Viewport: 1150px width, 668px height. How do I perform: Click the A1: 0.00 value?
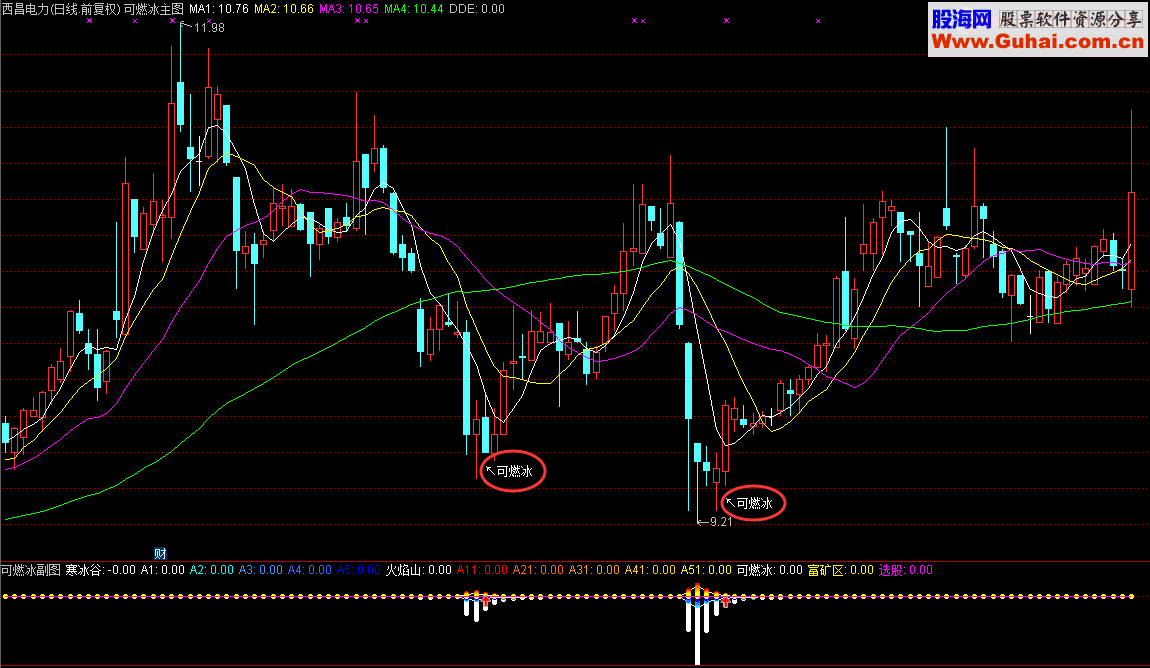coord(163,570)
